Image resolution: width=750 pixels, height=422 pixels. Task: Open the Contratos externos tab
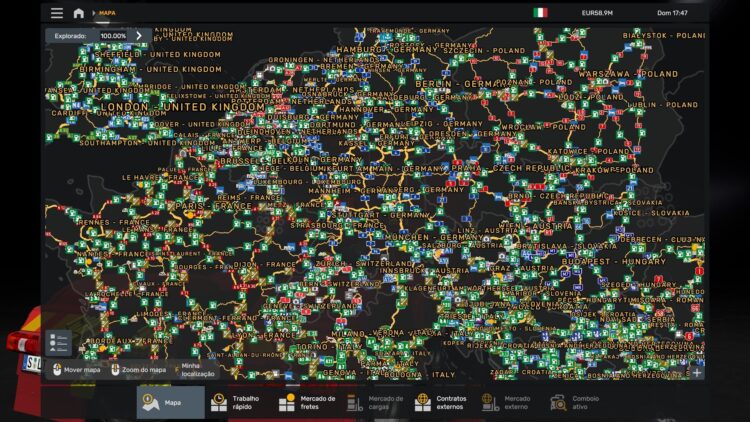coord(441,402)
